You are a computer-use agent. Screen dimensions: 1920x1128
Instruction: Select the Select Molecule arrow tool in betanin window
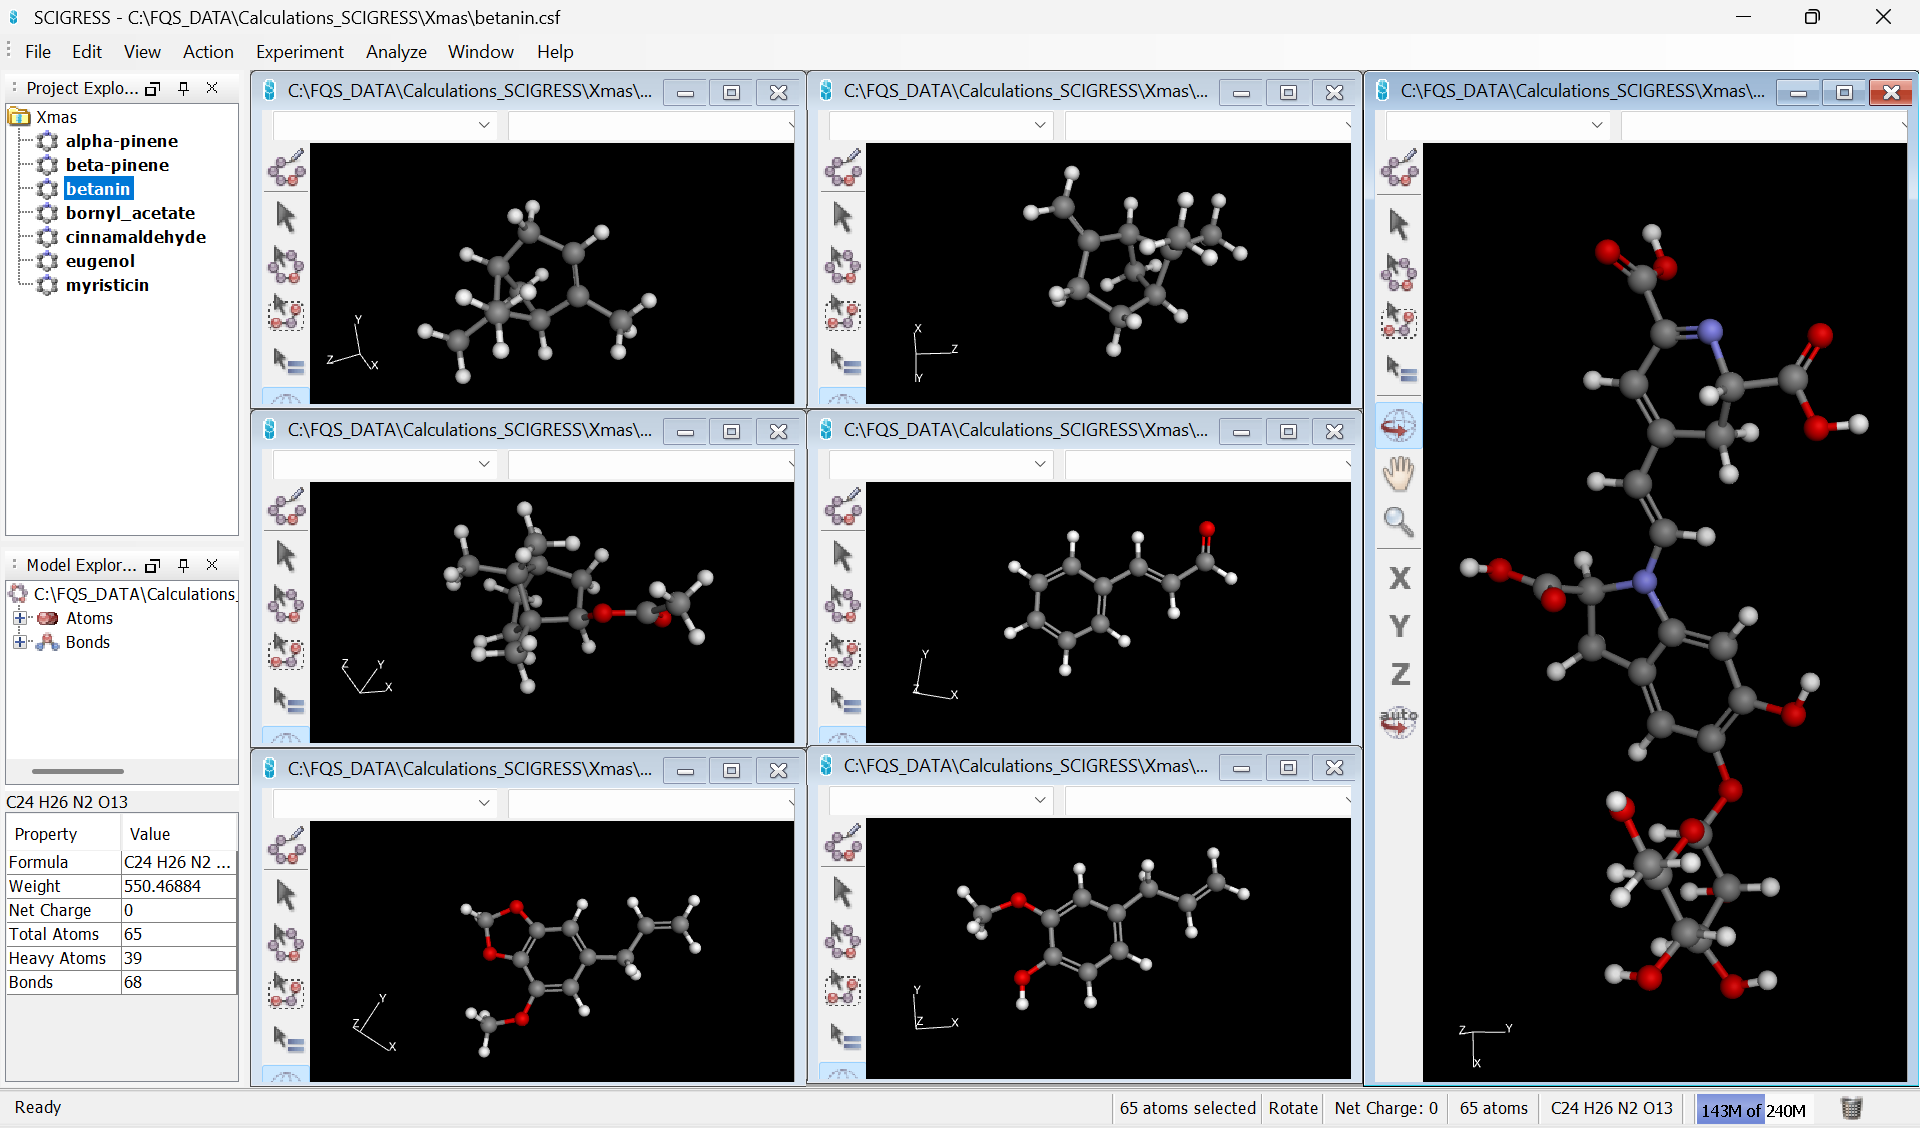tap(1398, 272)
